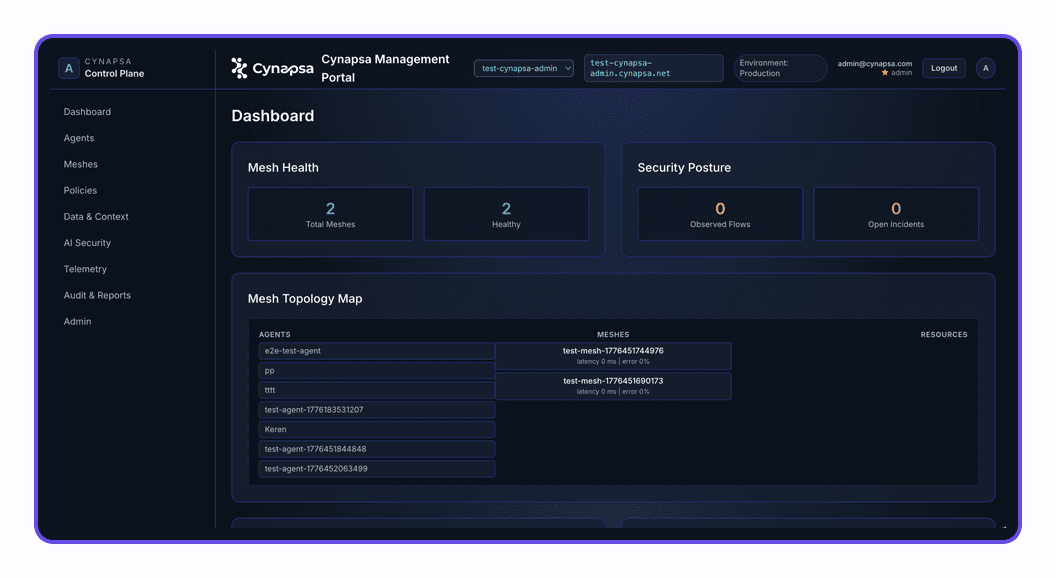Go to Agents in the sidebar

coord(79,138)
